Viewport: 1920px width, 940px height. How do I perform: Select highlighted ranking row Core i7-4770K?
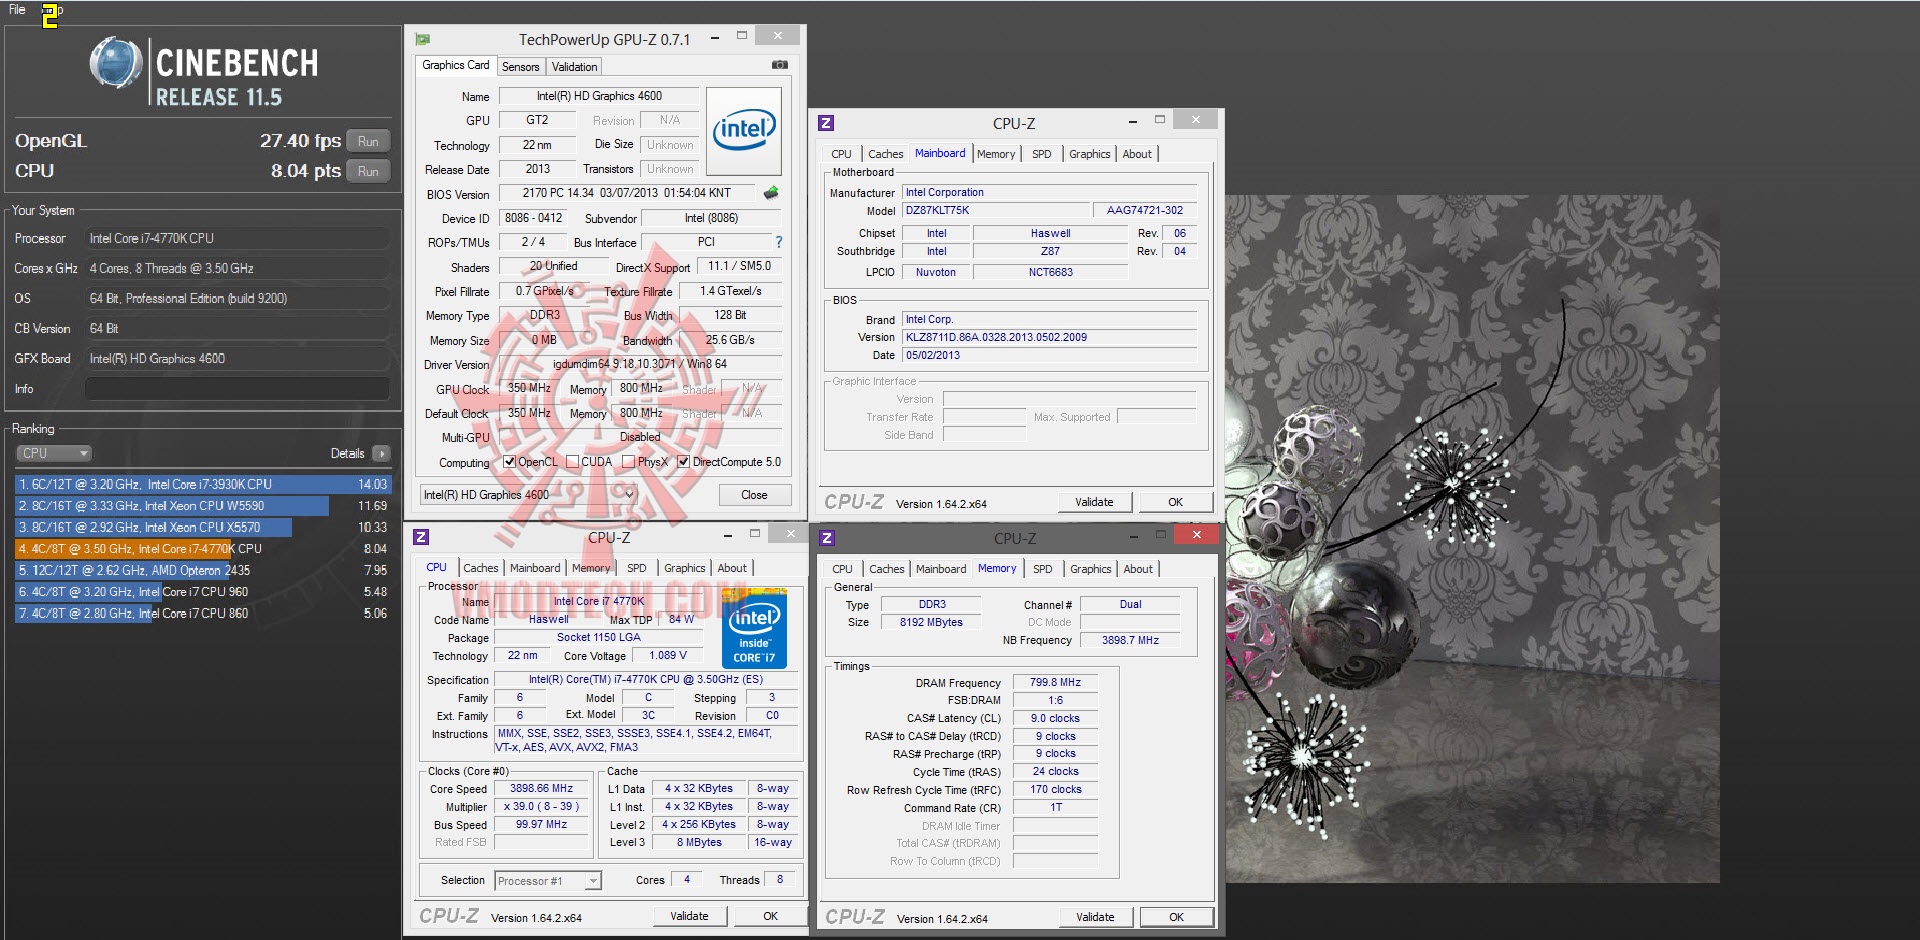203,549
